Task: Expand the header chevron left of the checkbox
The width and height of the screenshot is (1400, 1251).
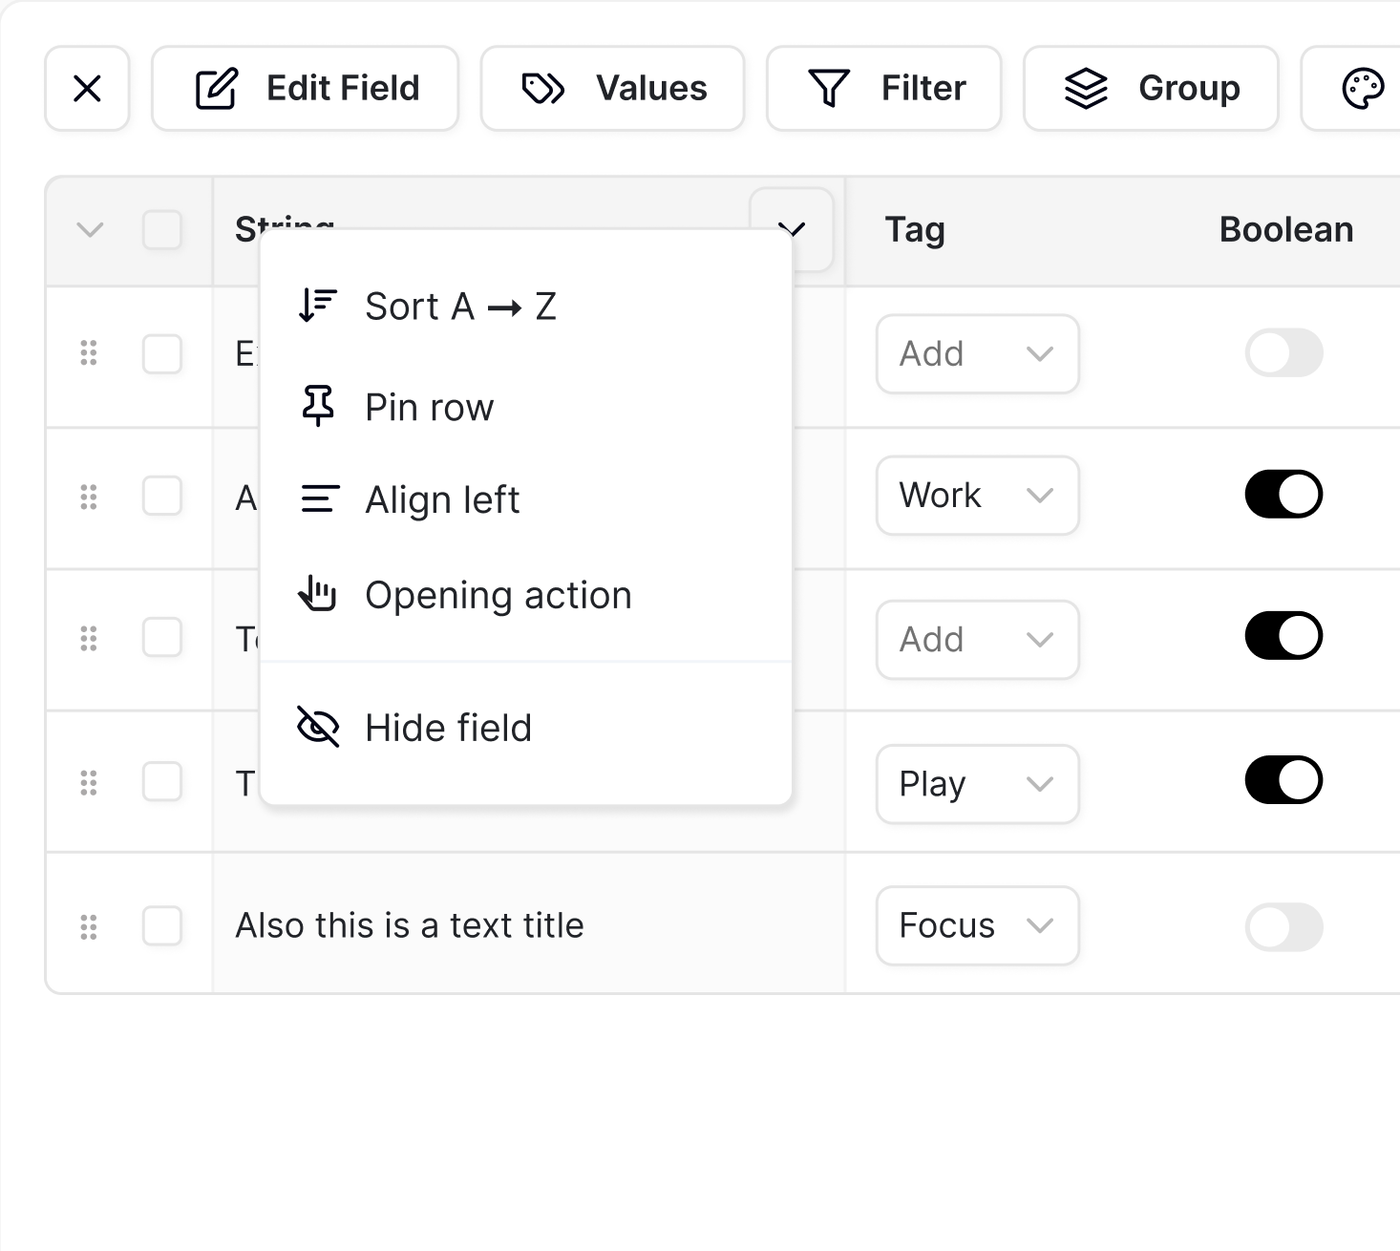Action: point(90,230)
